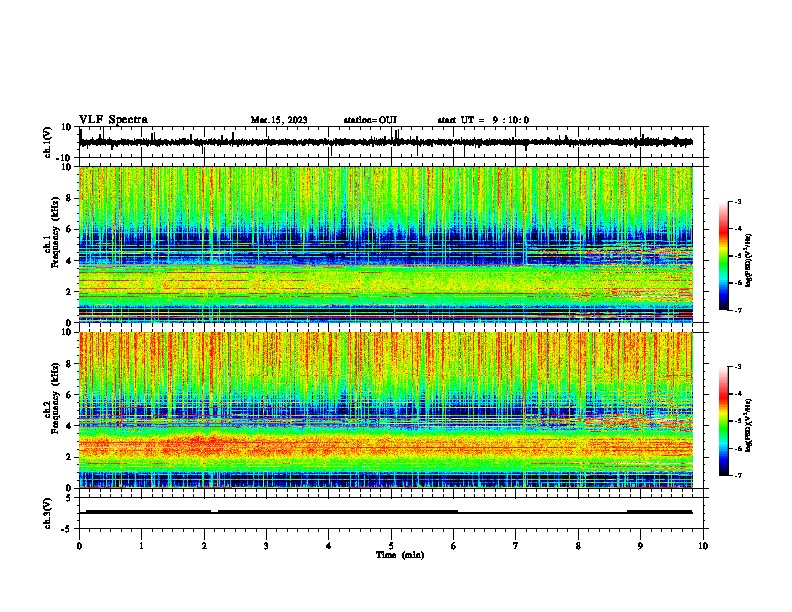The image size is (792, 612).
Task: Click time axis tick label "8"
Action: coord(578,546)
